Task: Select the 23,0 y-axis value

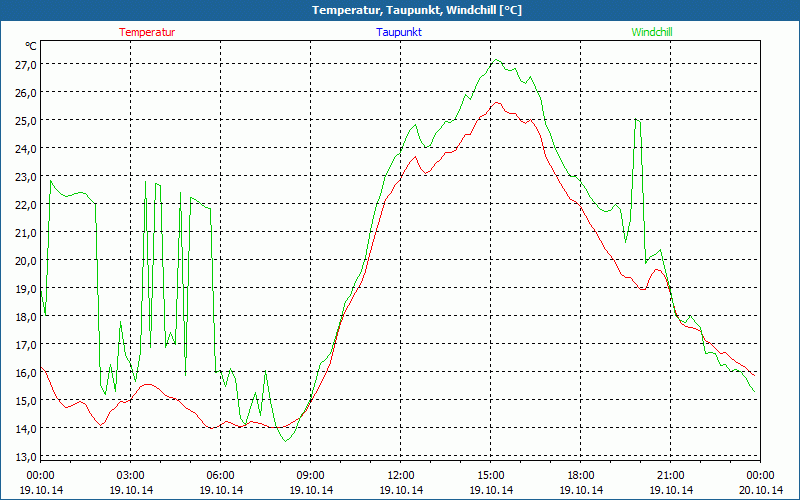Action: [26, 177]
